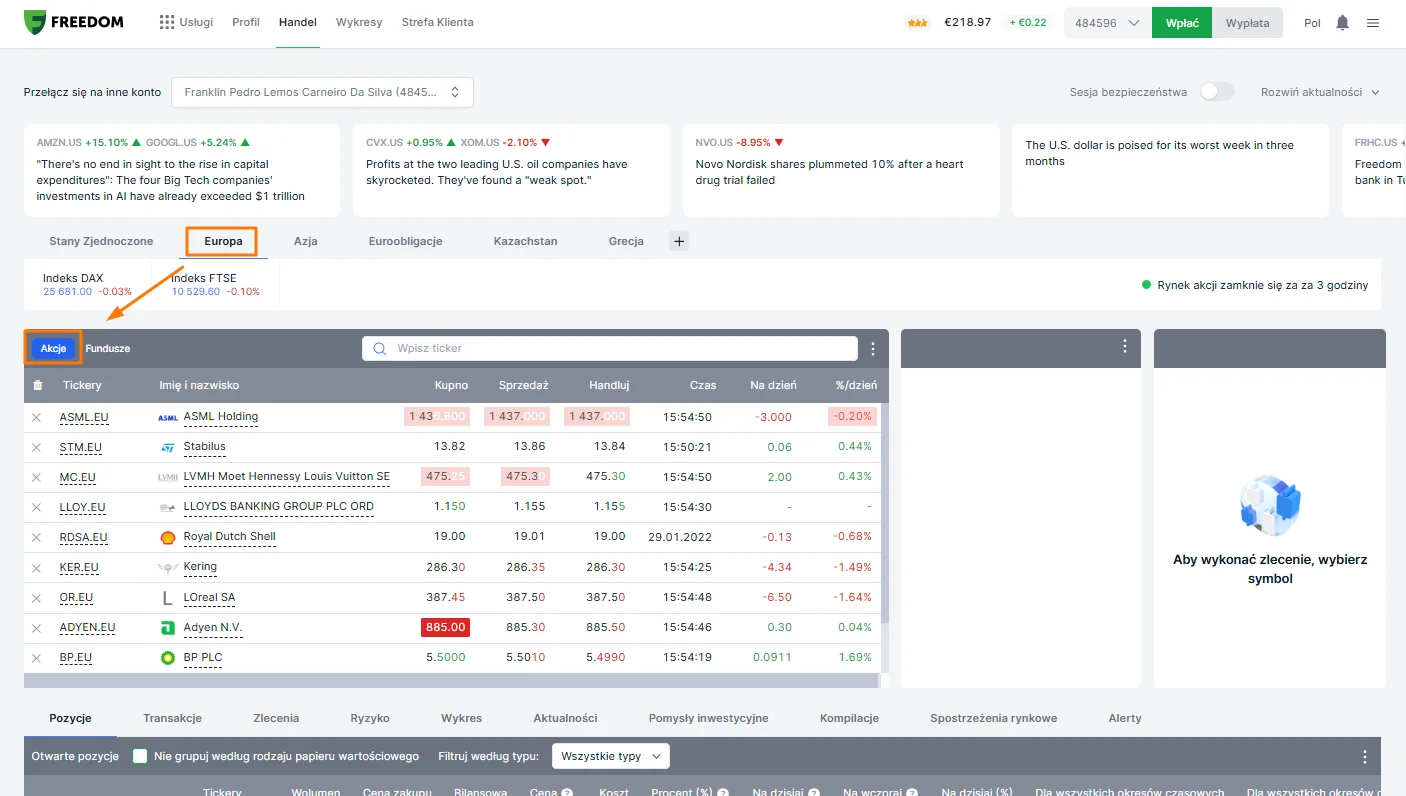Screen dimensions: 1406x796
Task: Add a new market tab with the plus button
Action: [x=679, y=241]
